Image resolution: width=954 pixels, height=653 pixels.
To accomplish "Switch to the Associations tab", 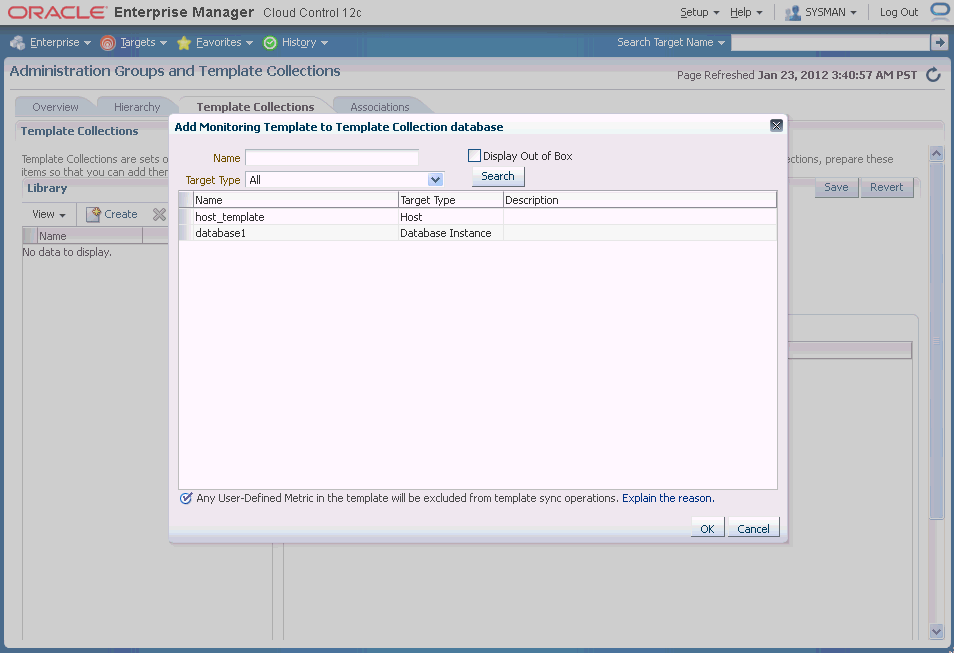I will pyautogui.click(x=380, y=107).
